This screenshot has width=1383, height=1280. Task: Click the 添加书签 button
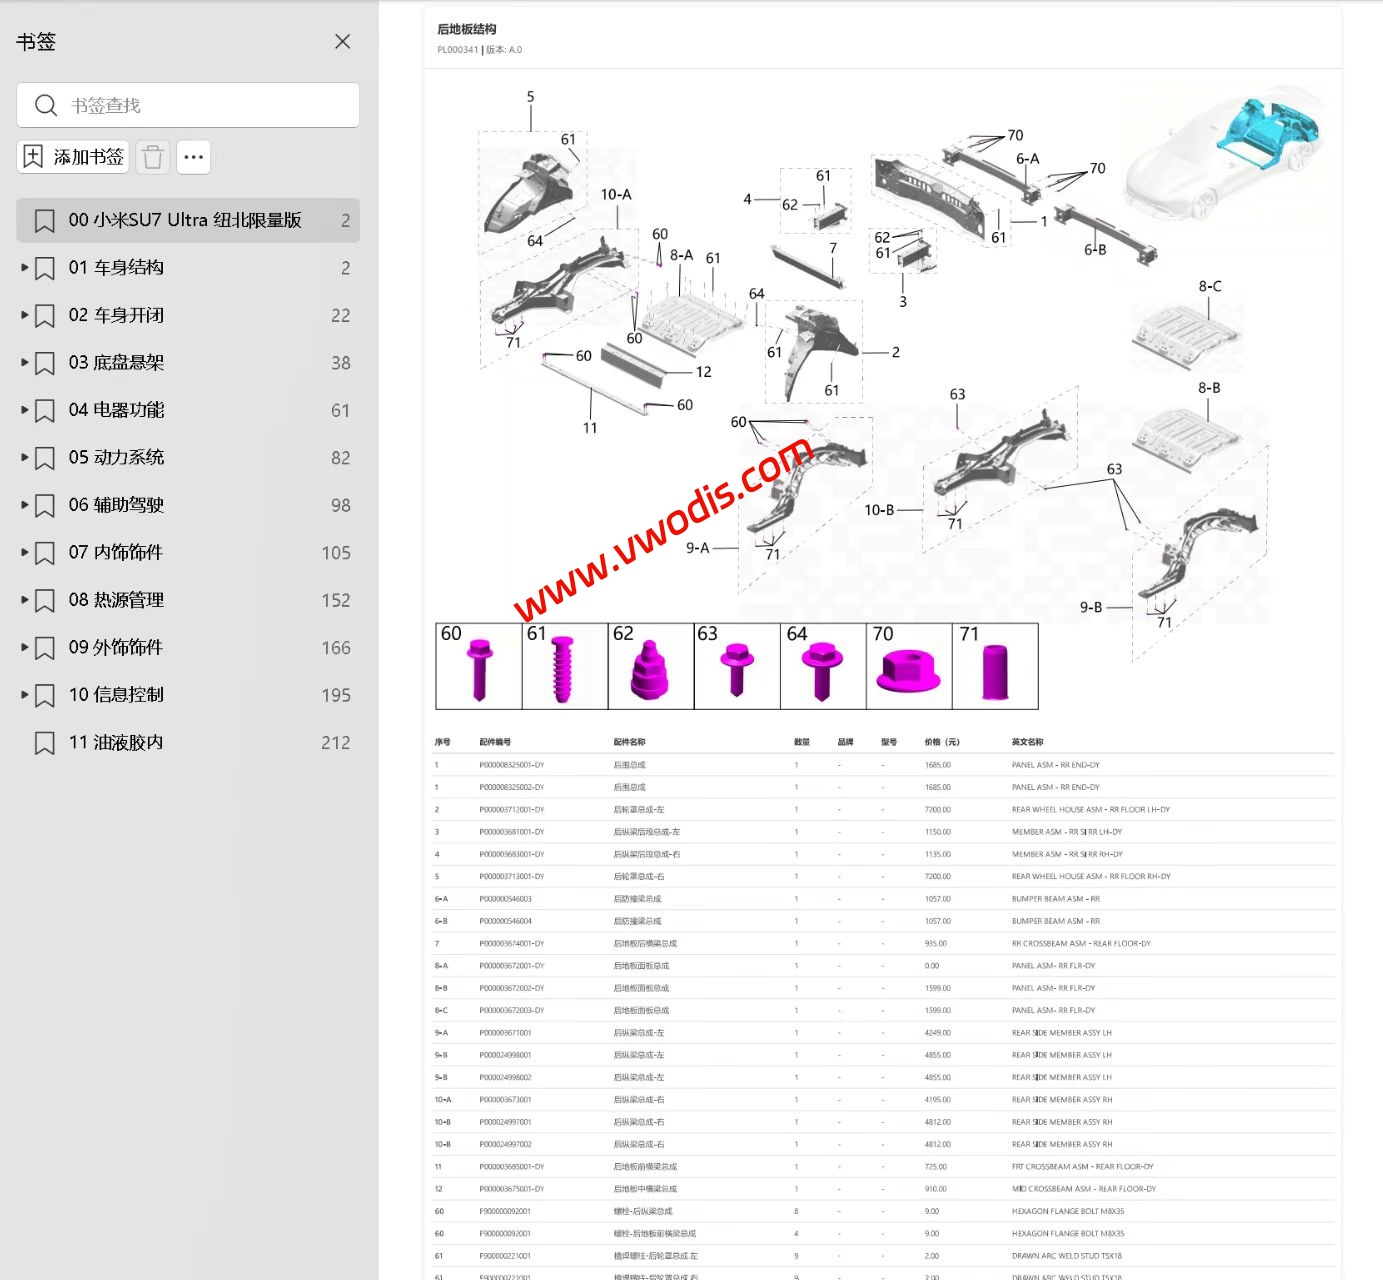pyautogui.click(x=73, y=157)
